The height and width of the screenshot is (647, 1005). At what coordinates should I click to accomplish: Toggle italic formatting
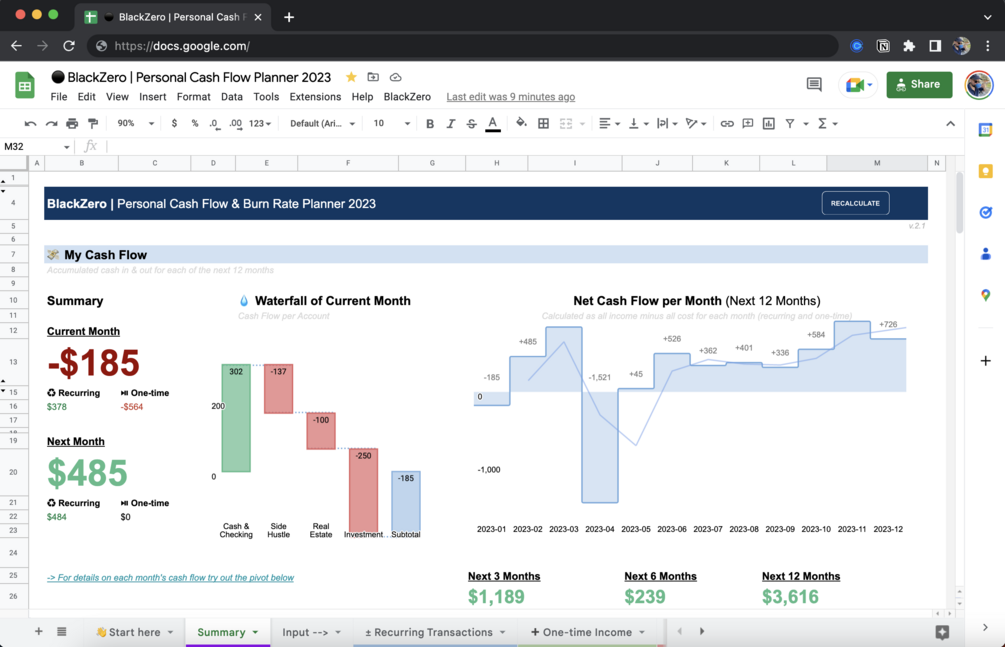point(451,124)
